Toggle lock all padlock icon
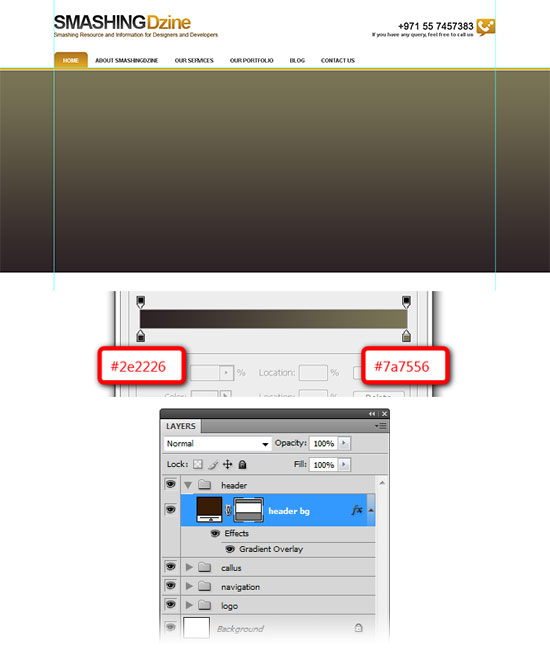This screenshot has height=650, width=550. point(242,464)
